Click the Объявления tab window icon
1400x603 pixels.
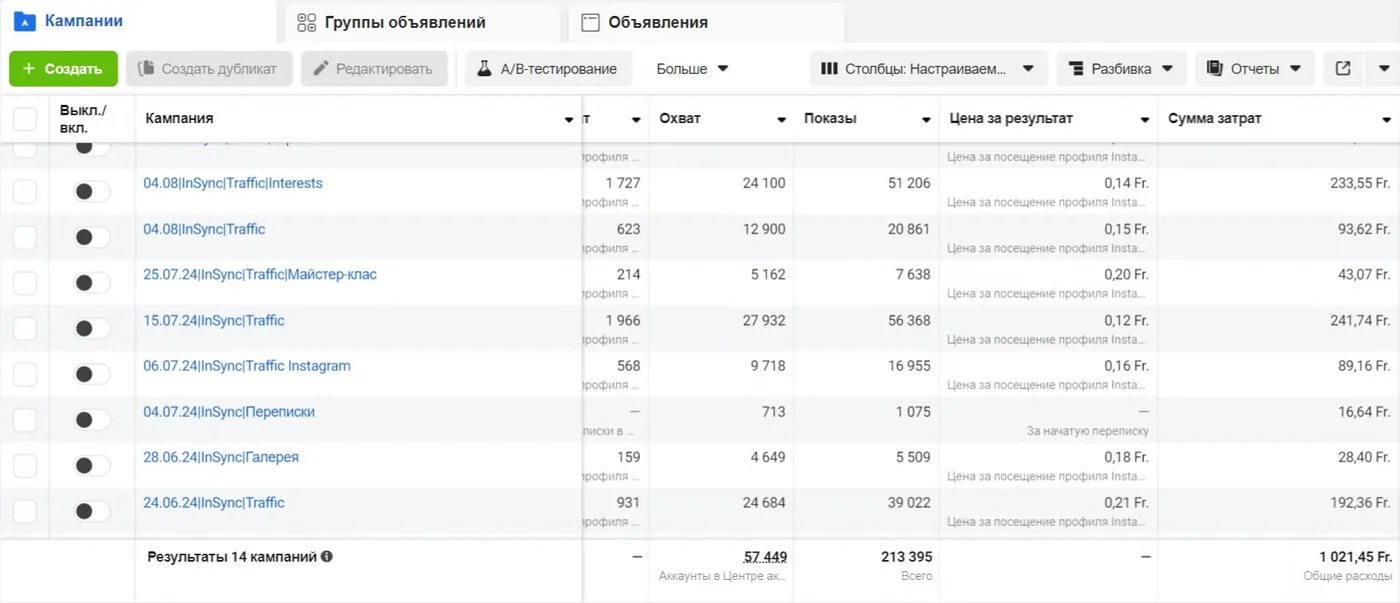pyautogui.click(x=590, y=22)
